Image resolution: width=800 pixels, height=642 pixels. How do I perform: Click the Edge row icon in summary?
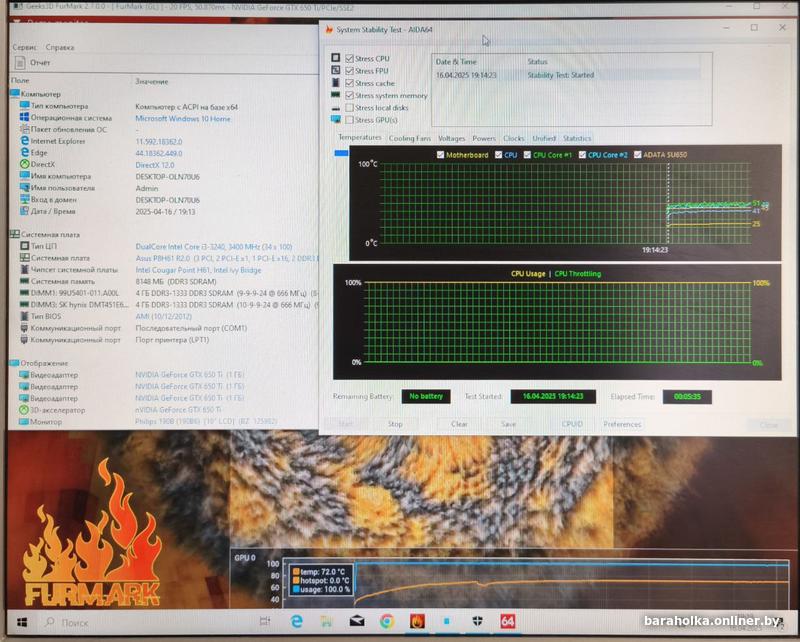click(x=24, y=152)
